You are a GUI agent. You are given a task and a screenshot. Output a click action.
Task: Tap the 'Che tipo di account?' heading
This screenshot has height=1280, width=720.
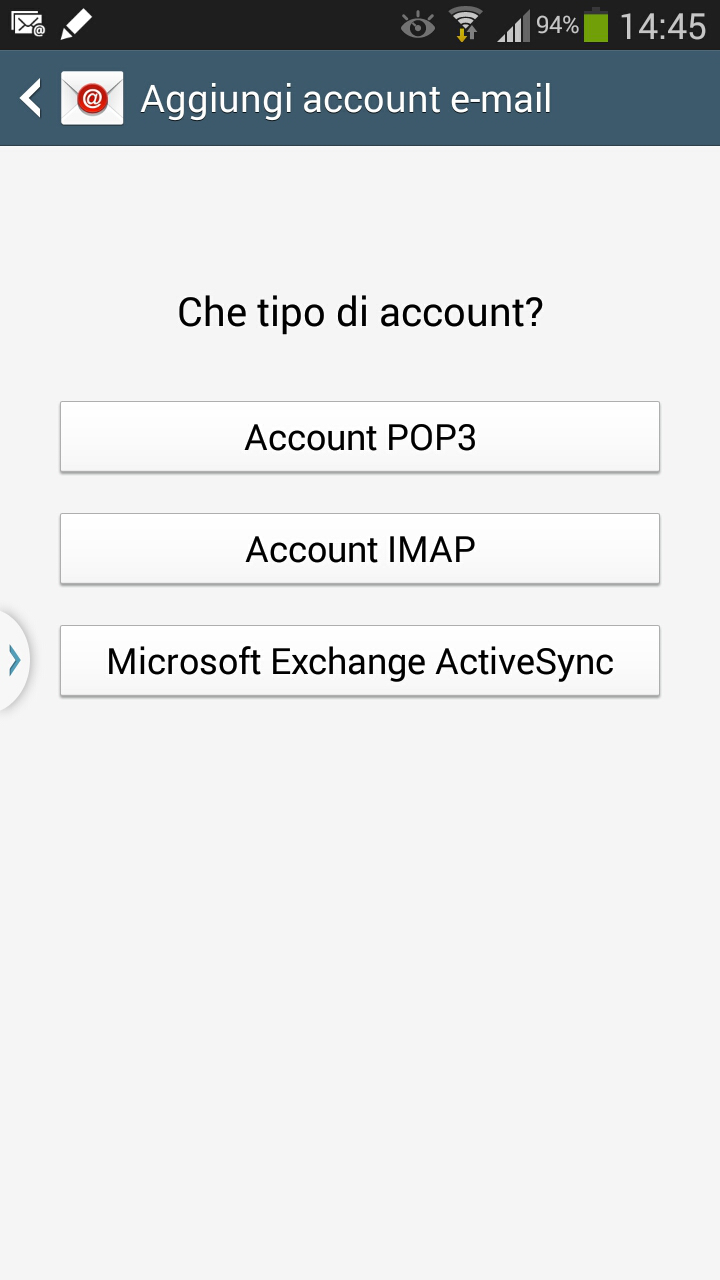click(360, 313)
